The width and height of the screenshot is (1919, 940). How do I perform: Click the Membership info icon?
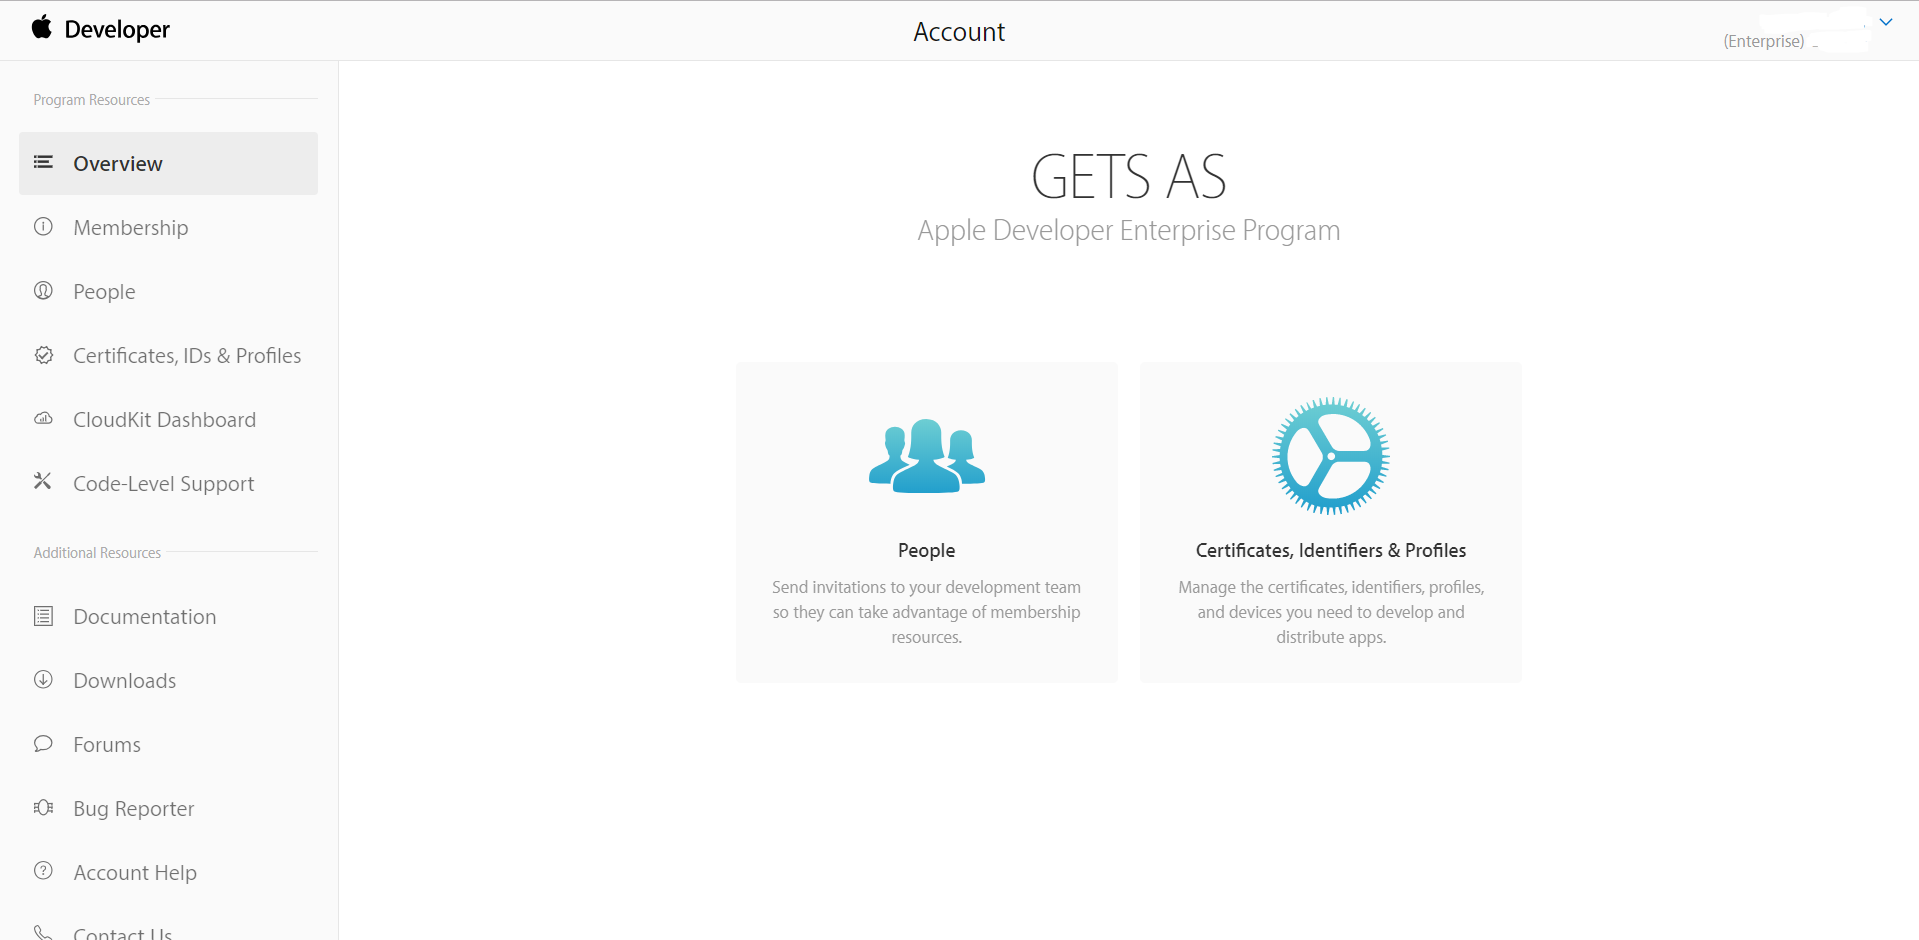pos(43,226)
